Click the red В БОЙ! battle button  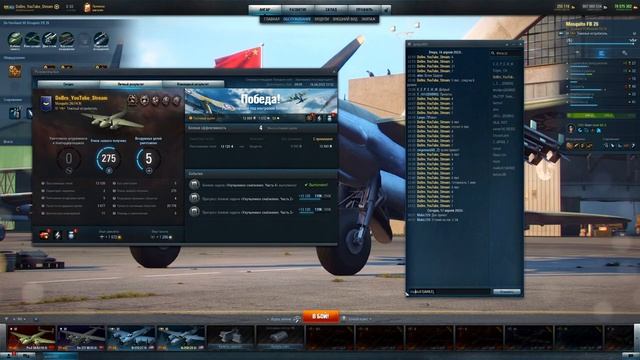320,316
